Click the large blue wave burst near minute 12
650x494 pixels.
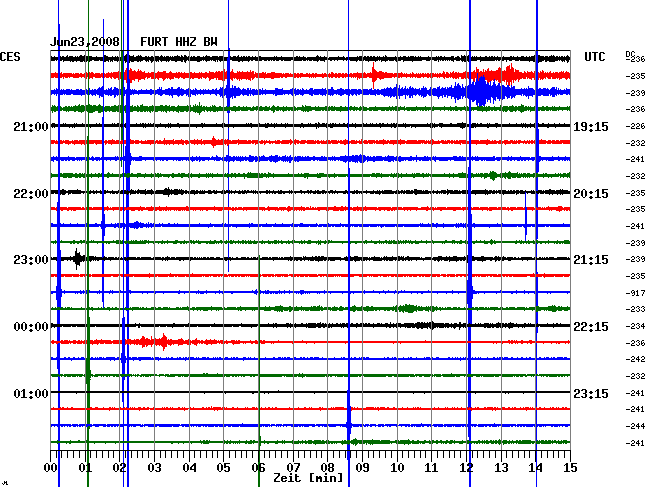coord(480,92)
